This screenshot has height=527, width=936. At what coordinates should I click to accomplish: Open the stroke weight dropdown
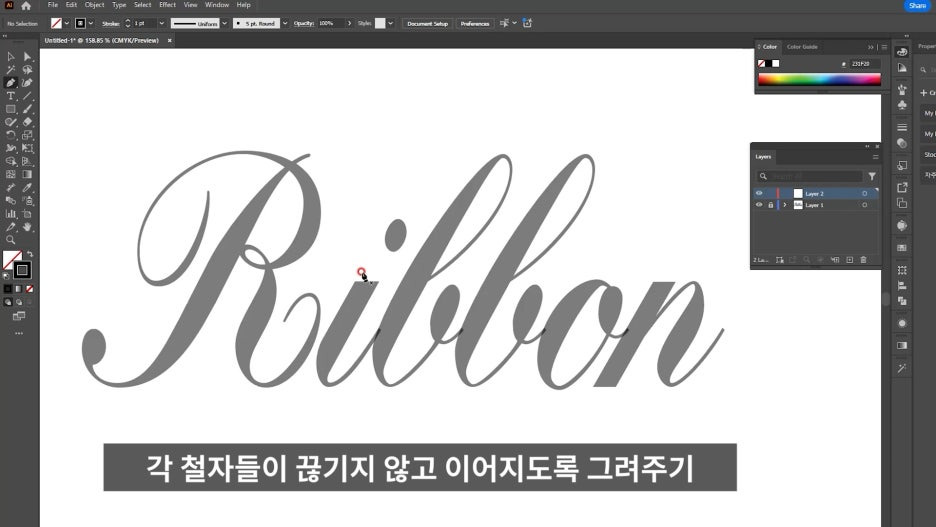(x=161, y=23)
